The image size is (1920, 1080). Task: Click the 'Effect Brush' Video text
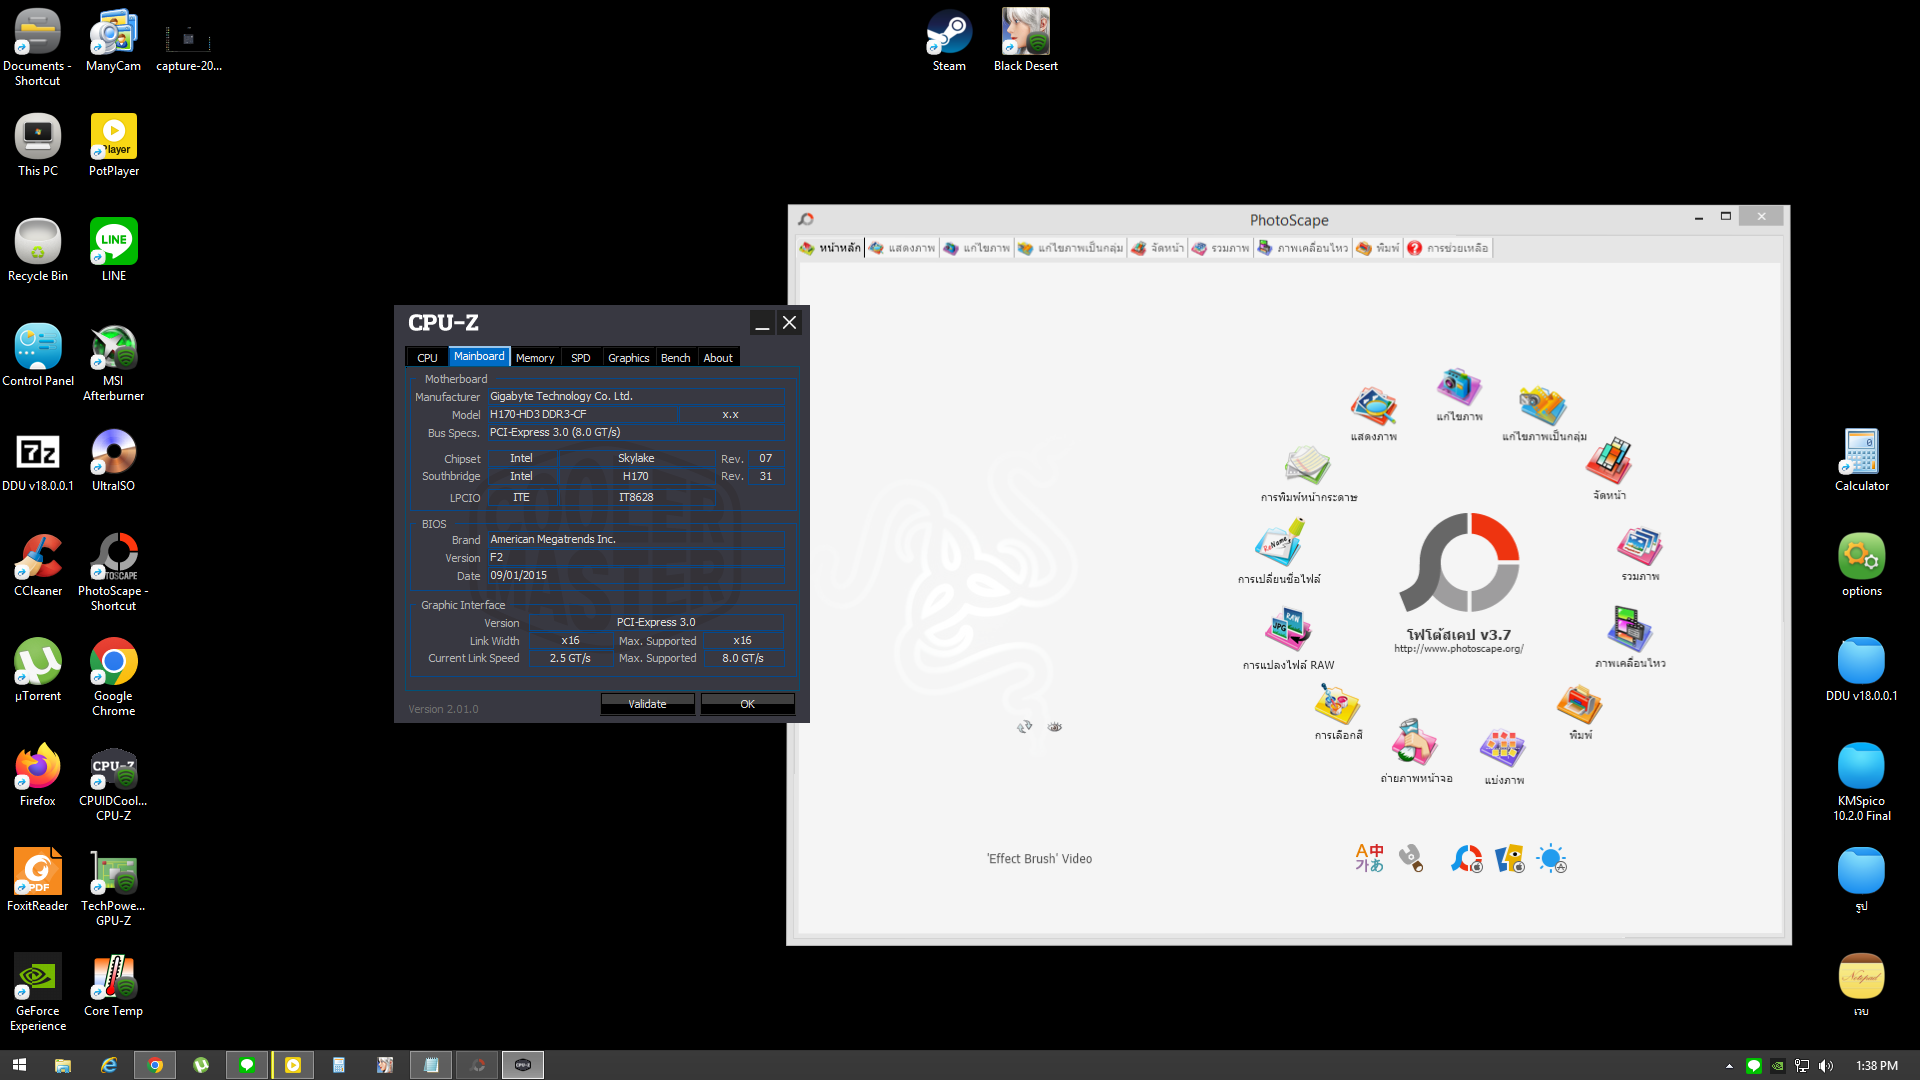pos(1039,859)
